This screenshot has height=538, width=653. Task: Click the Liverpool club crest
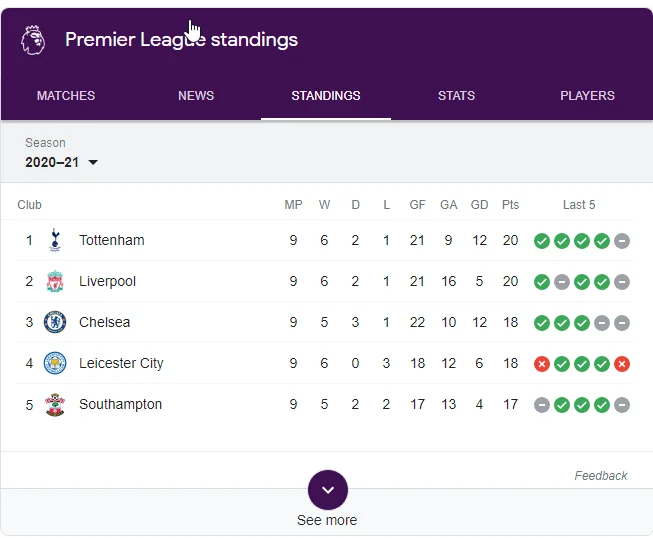pyautogui.click(x=55, y=281)
